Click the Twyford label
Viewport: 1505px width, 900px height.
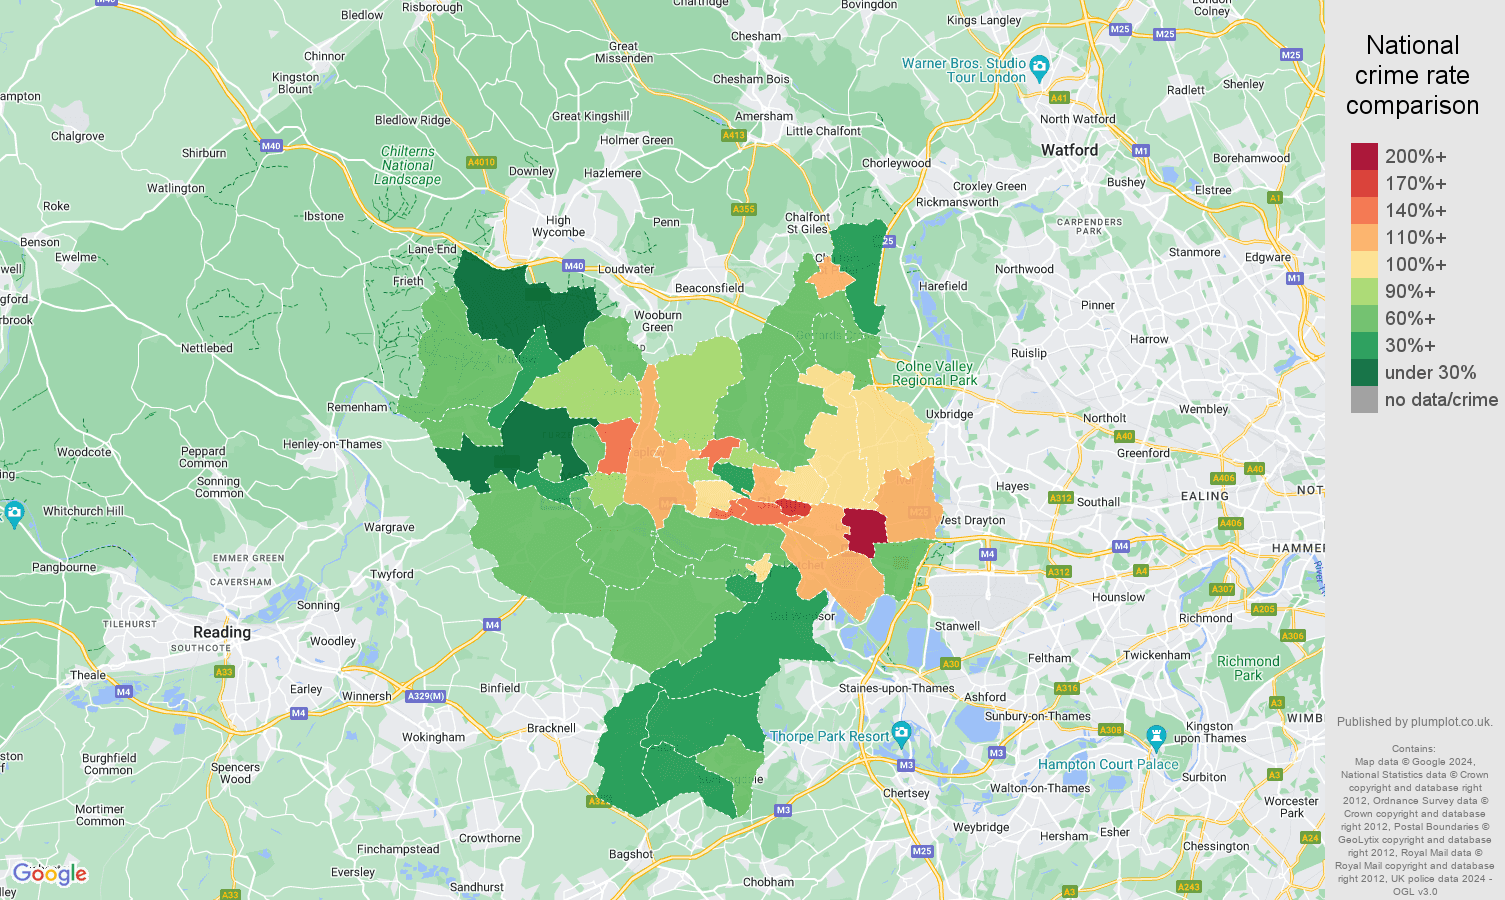pos(392,574)
